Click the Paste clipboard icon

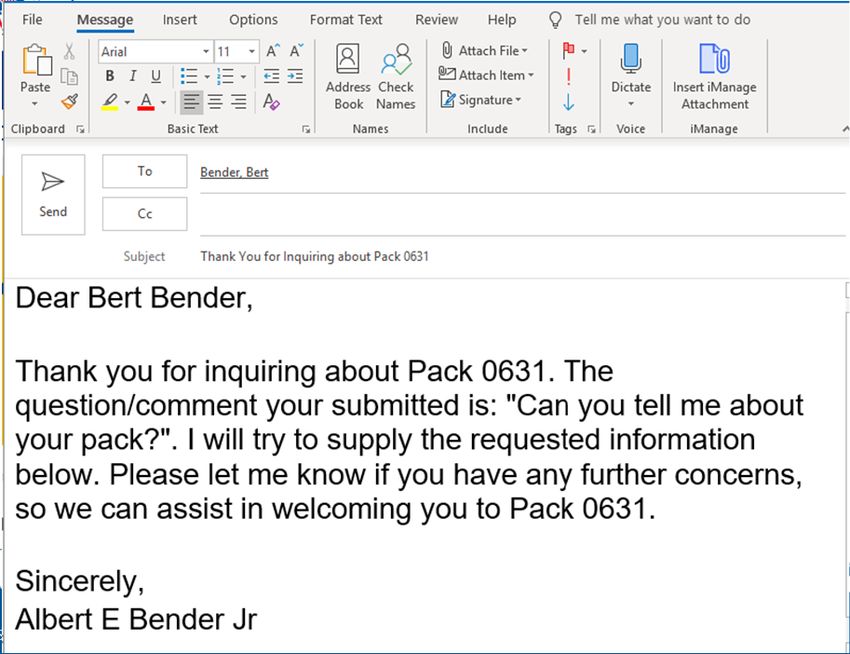(x=36, y=60)
